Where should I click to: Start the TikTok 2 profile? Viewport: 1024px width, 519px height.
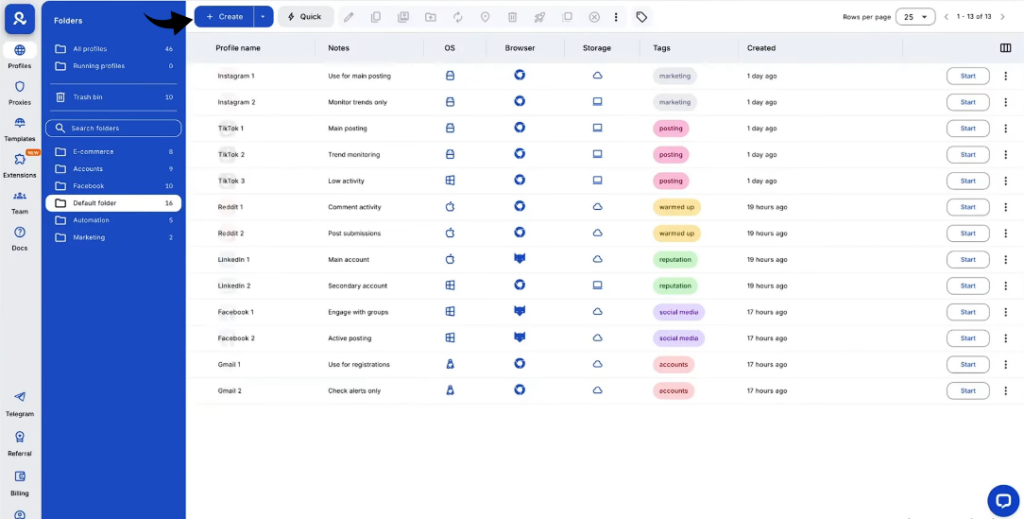968,155
